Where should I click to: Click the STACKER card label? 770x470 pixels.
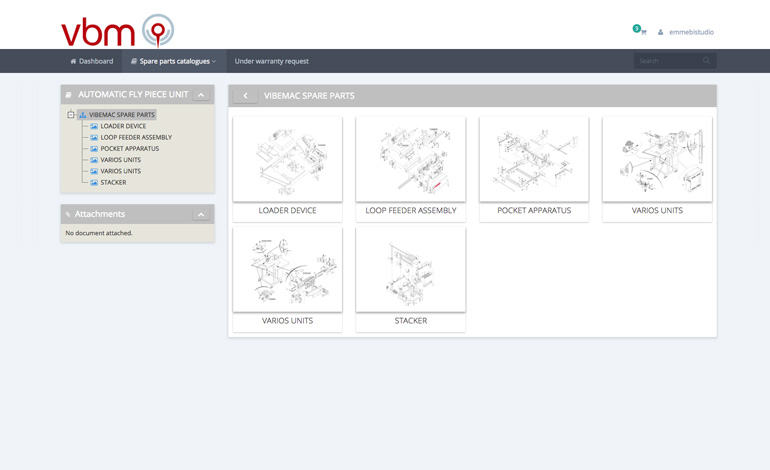point(411,321)
